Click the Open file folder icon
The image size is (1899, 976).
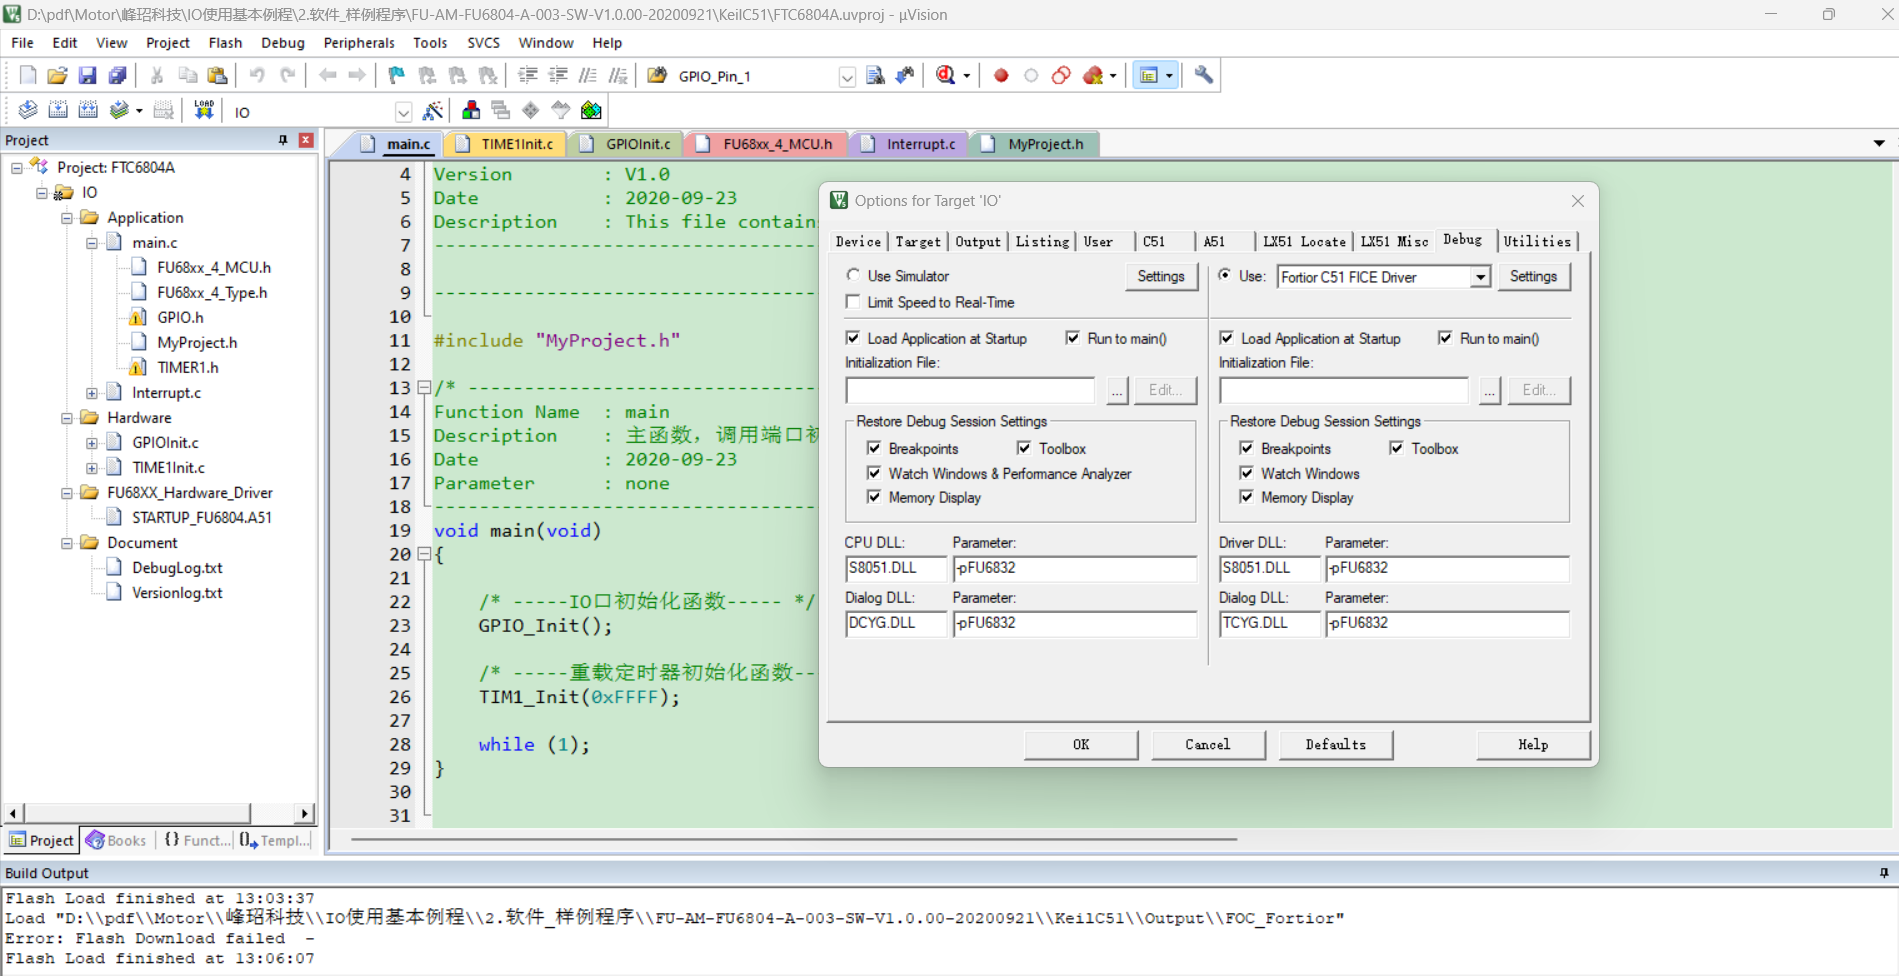(58, 75)
